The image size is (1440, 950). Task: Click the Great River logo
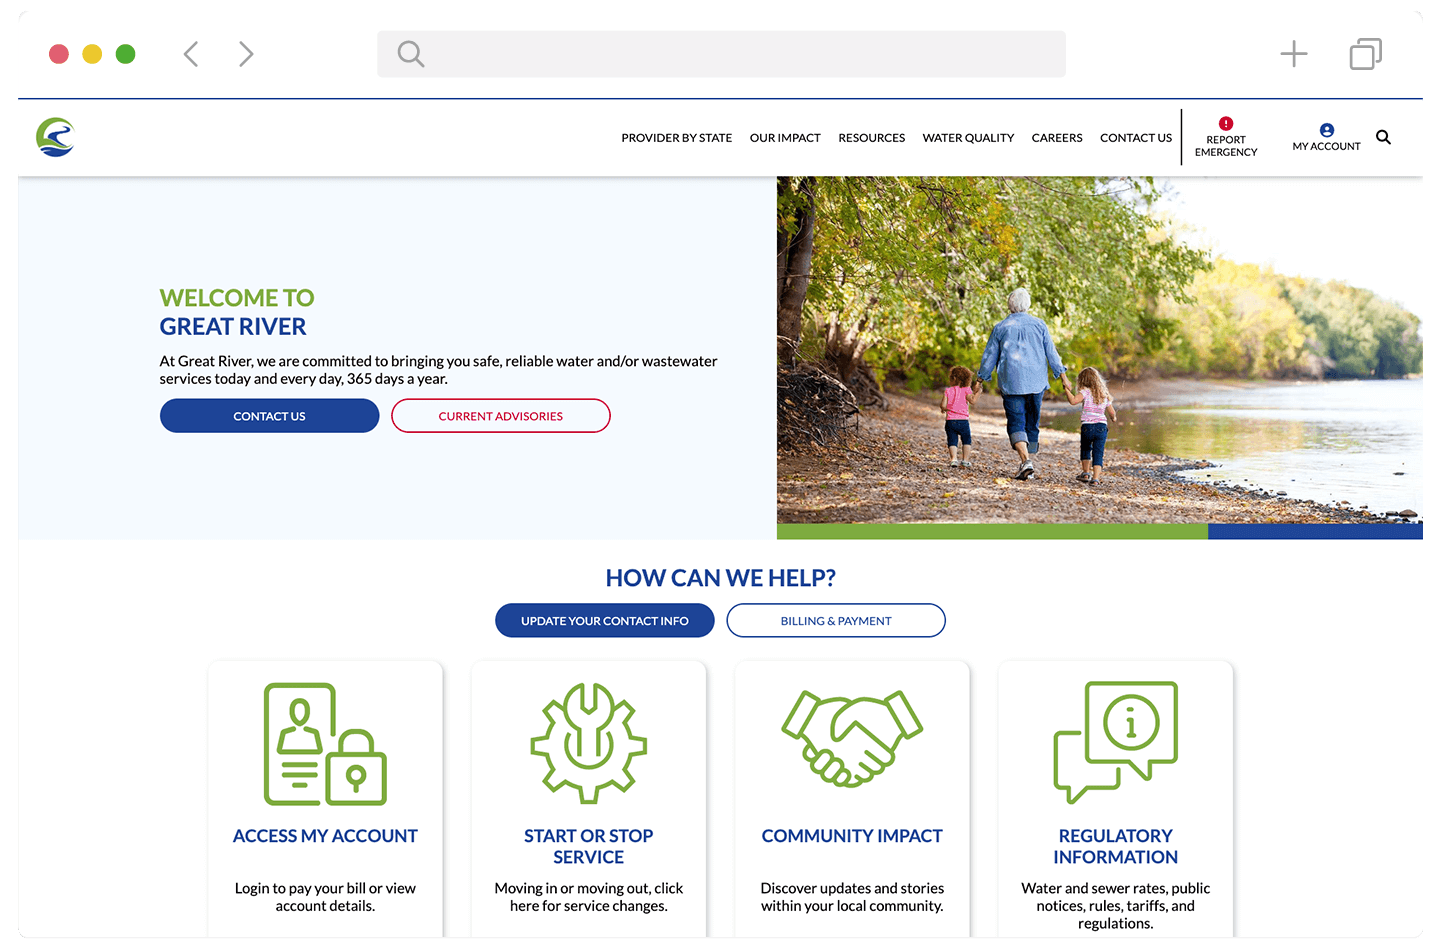(55, 137)
